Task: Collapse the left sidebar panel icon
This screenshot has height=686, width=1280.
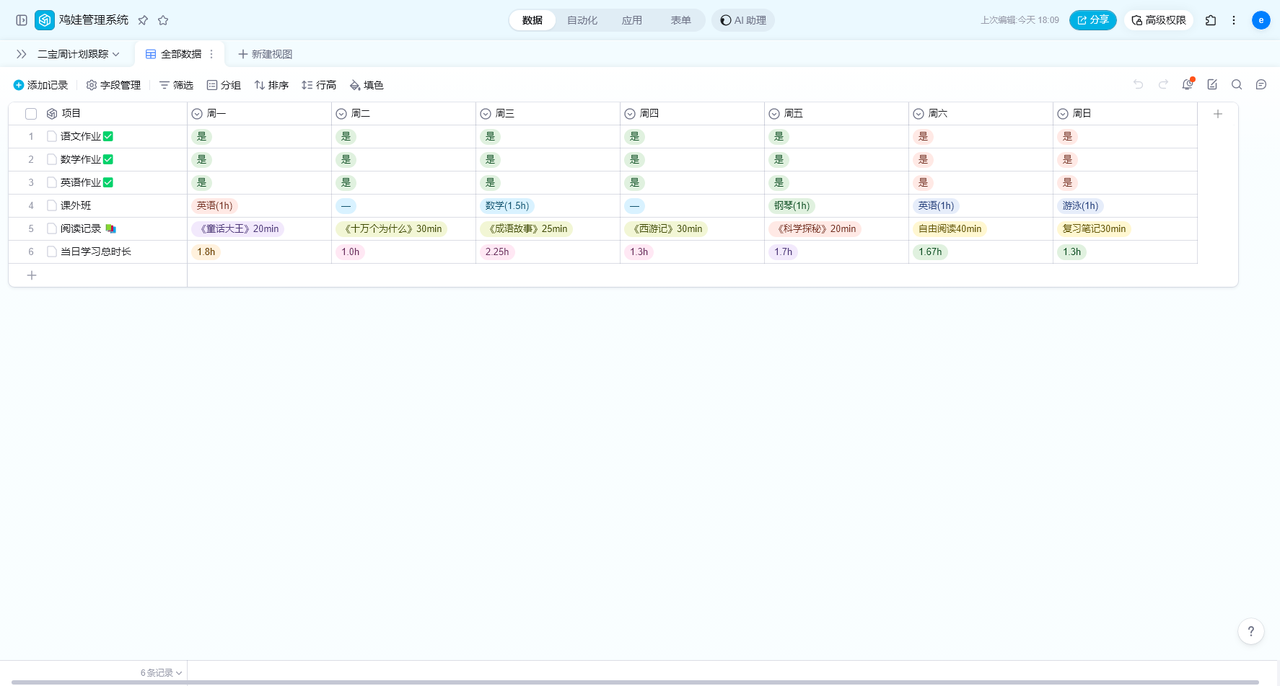Action: pos(21,20)
